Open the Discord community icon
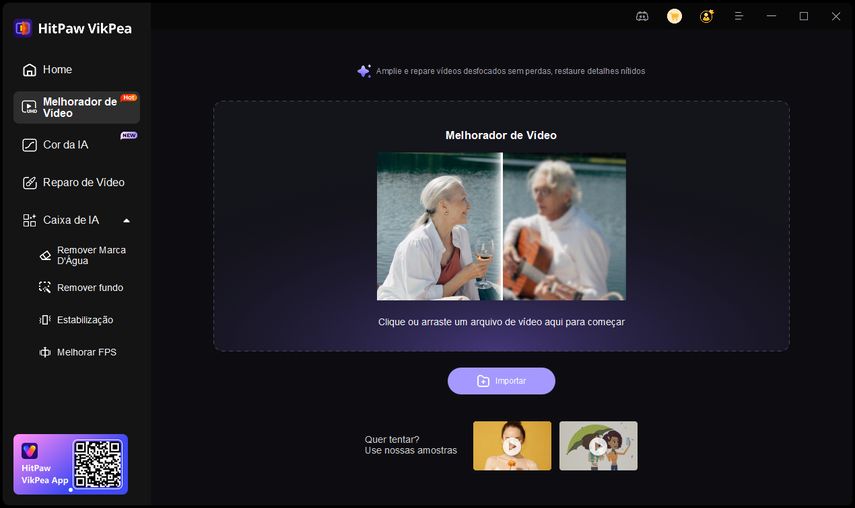 tap(642, 16)
